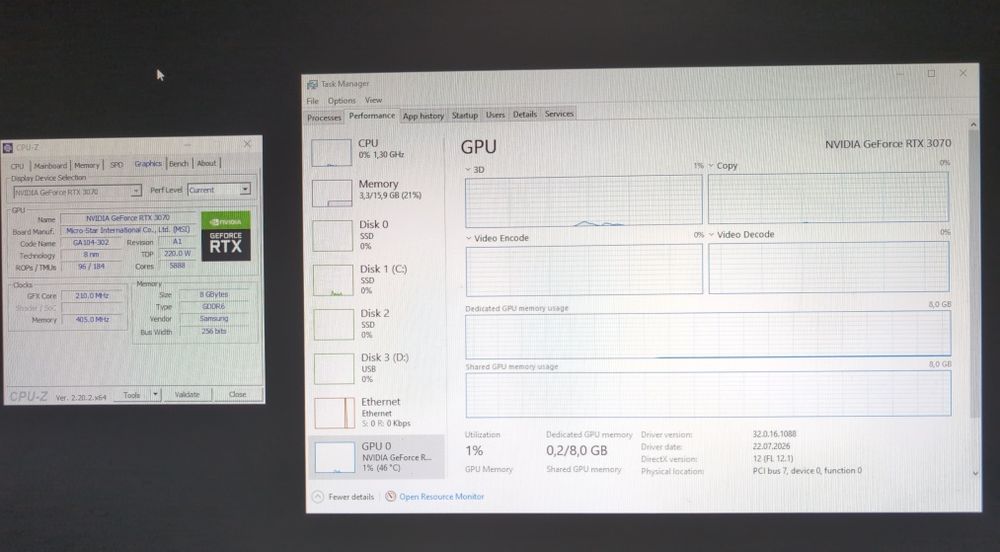The image size is (1000, 552).
Task: Open the 3D engine graph dropdown
Action: (467, 170)
